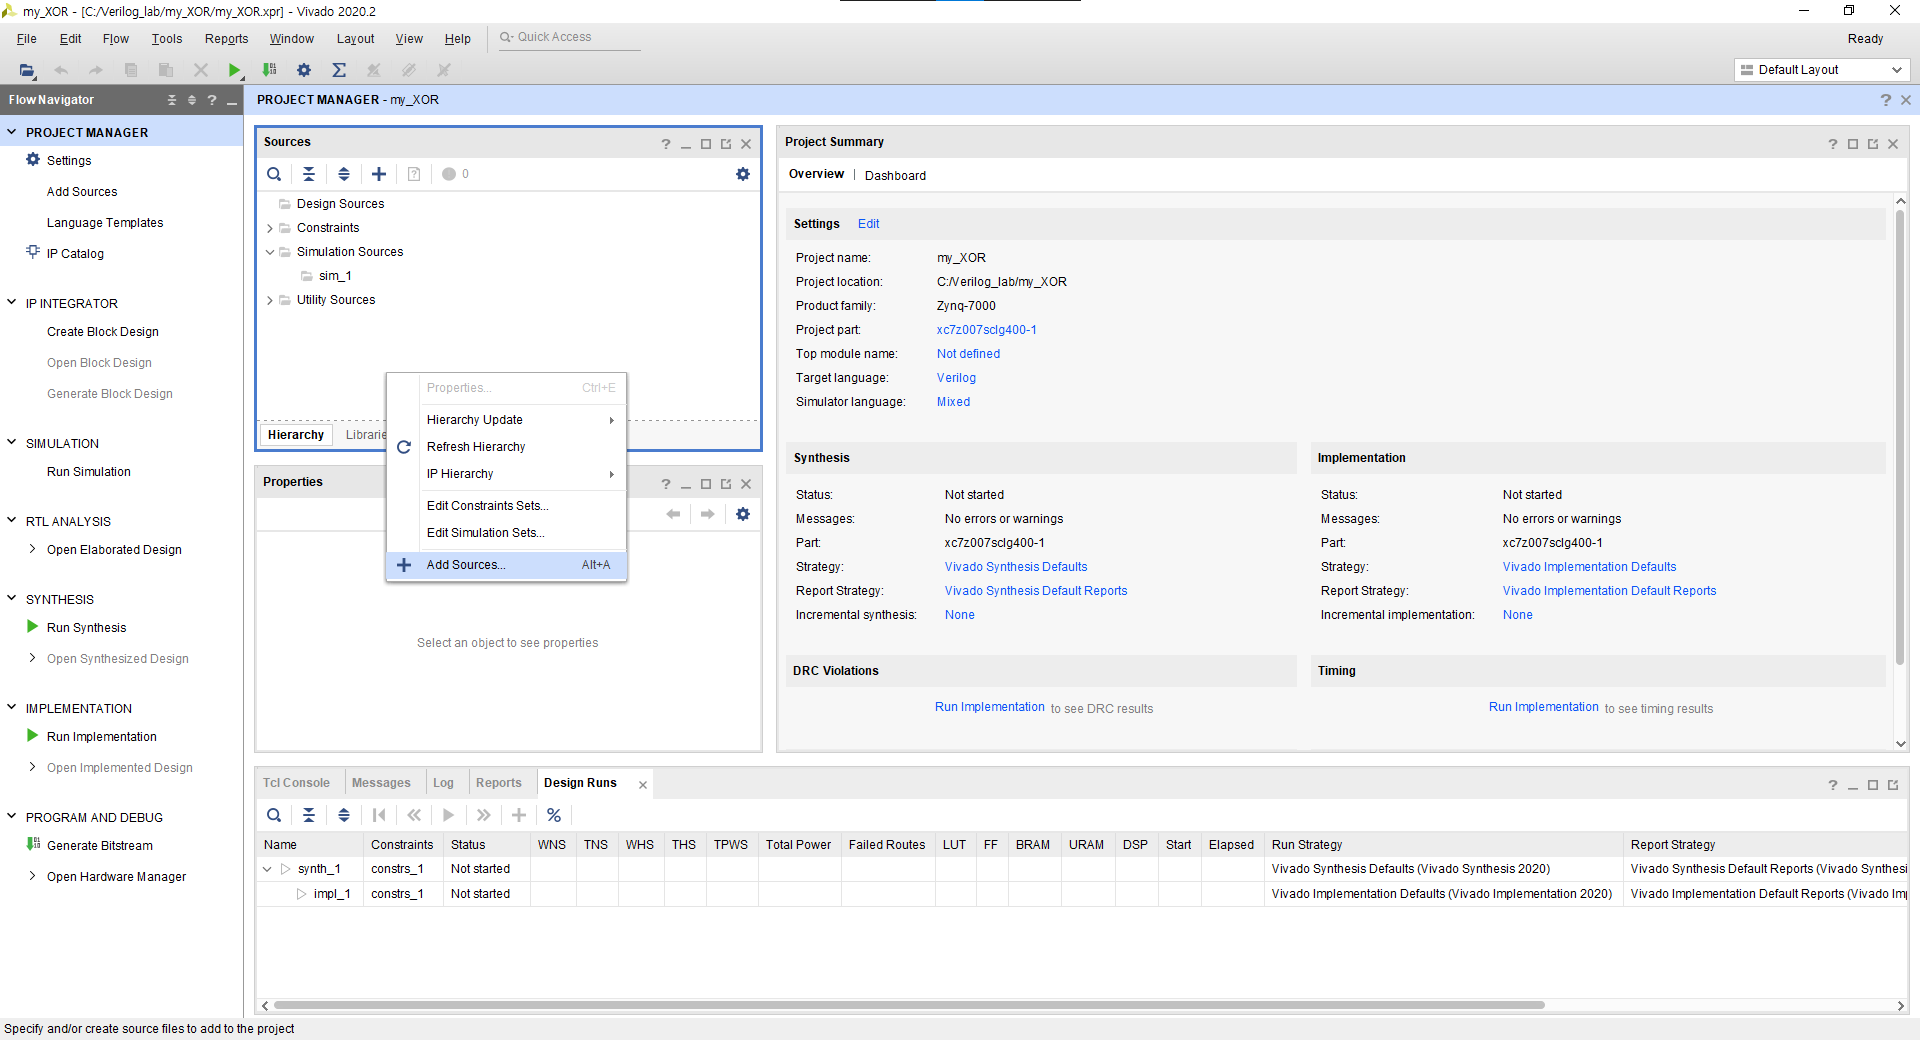Click the Verilog target language link

[956, 378]
